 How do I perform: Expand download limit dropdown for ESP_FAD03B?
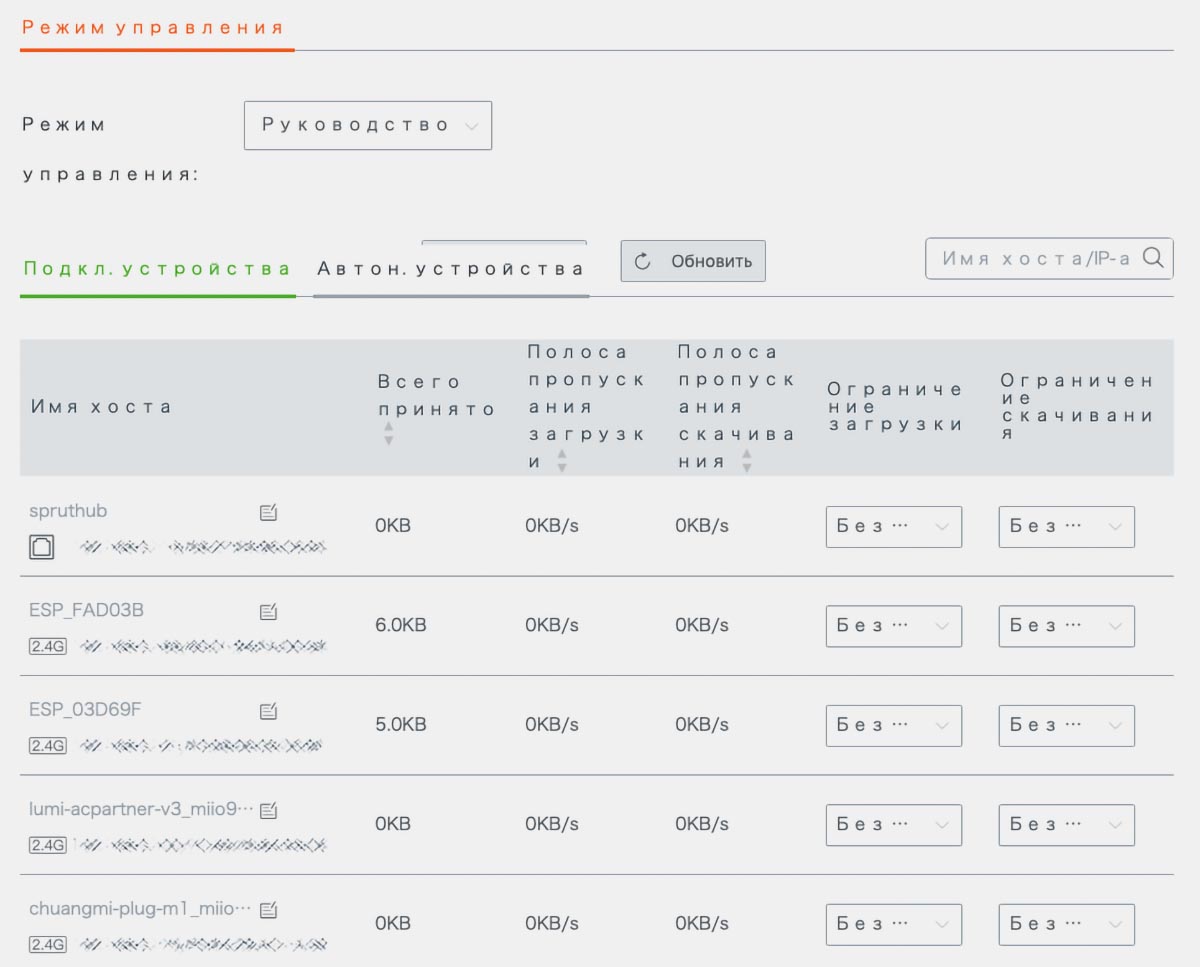tap(1066, 626)
